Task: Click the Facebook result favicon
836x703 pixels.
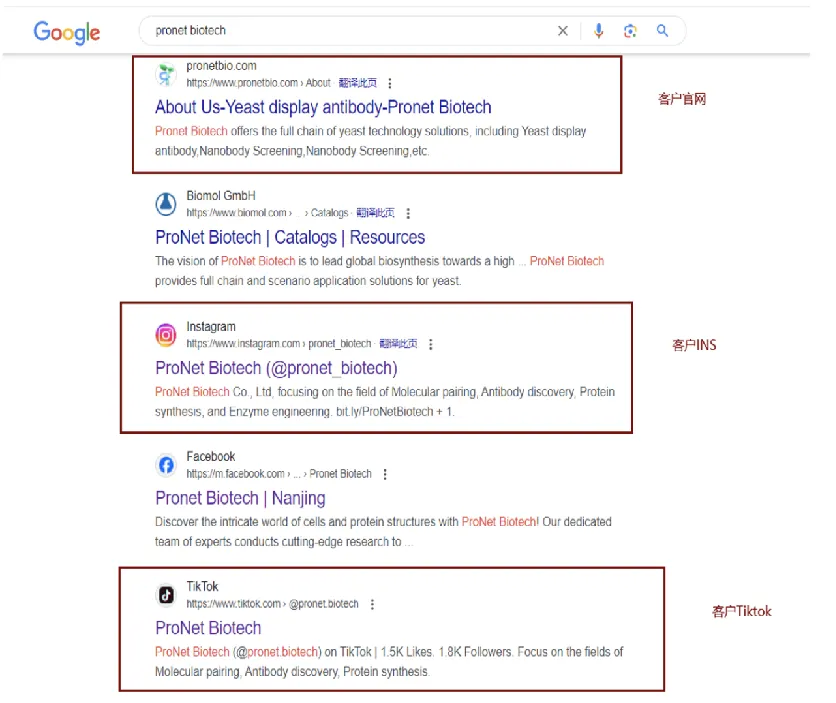Action: 166,465
